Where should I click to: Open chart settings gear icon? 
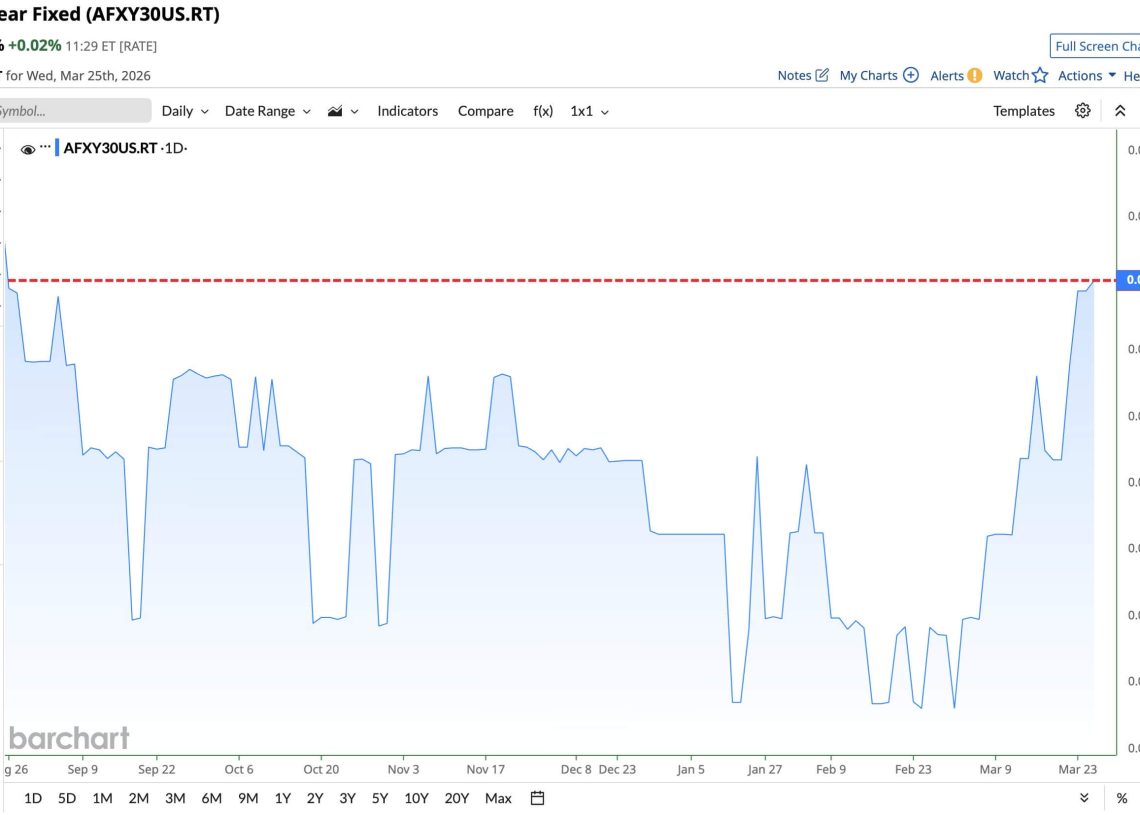(1083, 111)
